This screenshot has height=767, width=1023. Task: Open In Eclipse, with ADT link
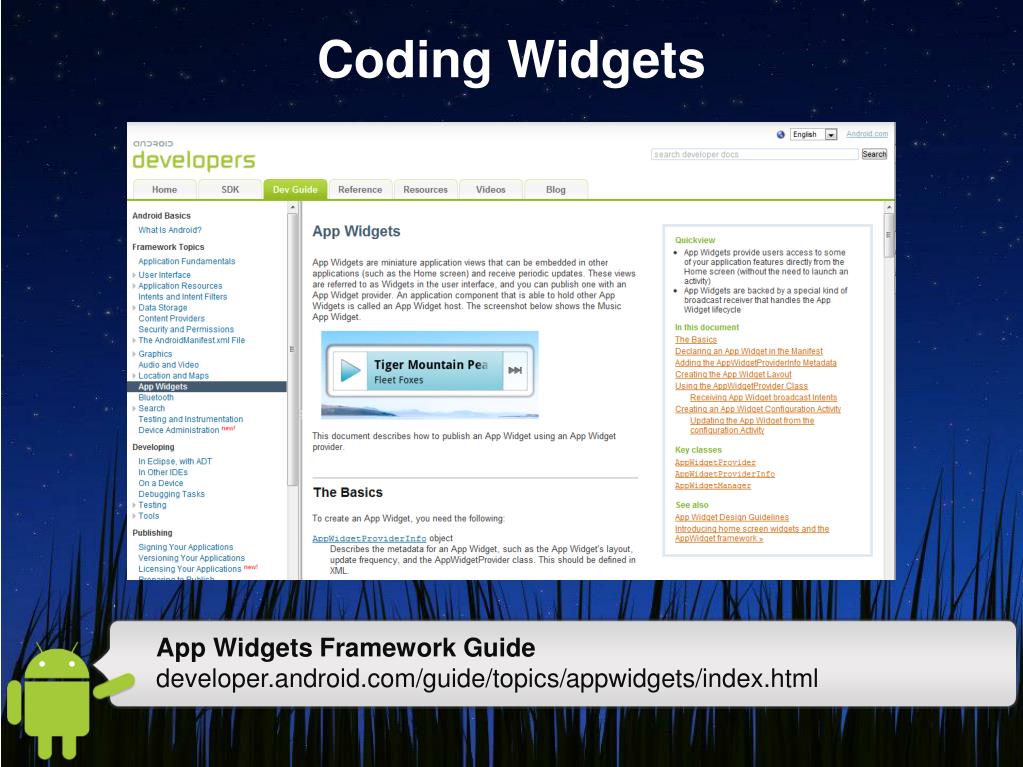click(x=175, y=462)
